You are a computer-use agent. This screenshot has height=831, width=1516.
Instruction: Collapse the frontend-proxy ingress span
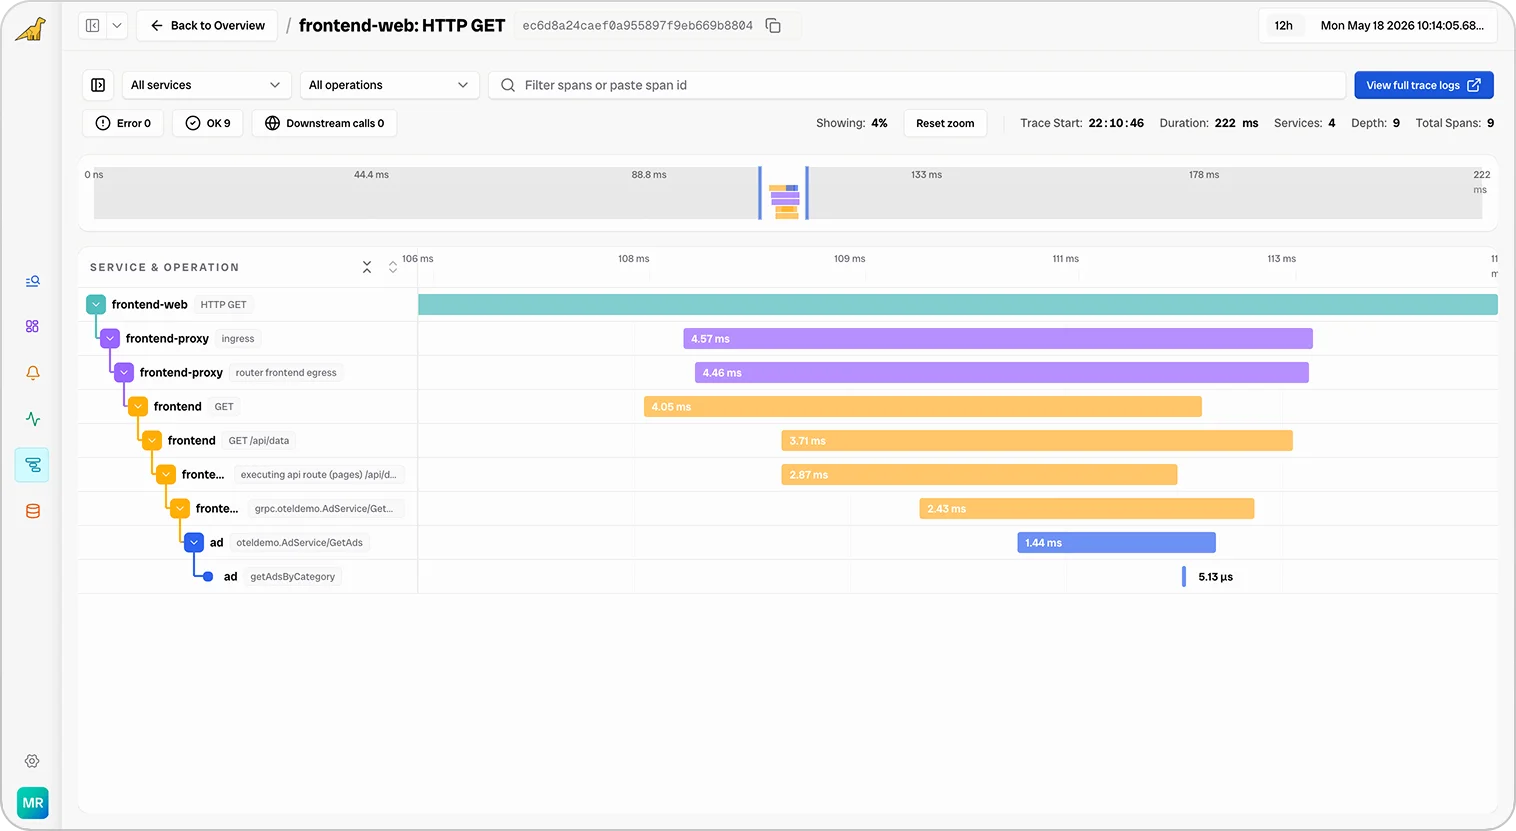click(x=110, y=338)
